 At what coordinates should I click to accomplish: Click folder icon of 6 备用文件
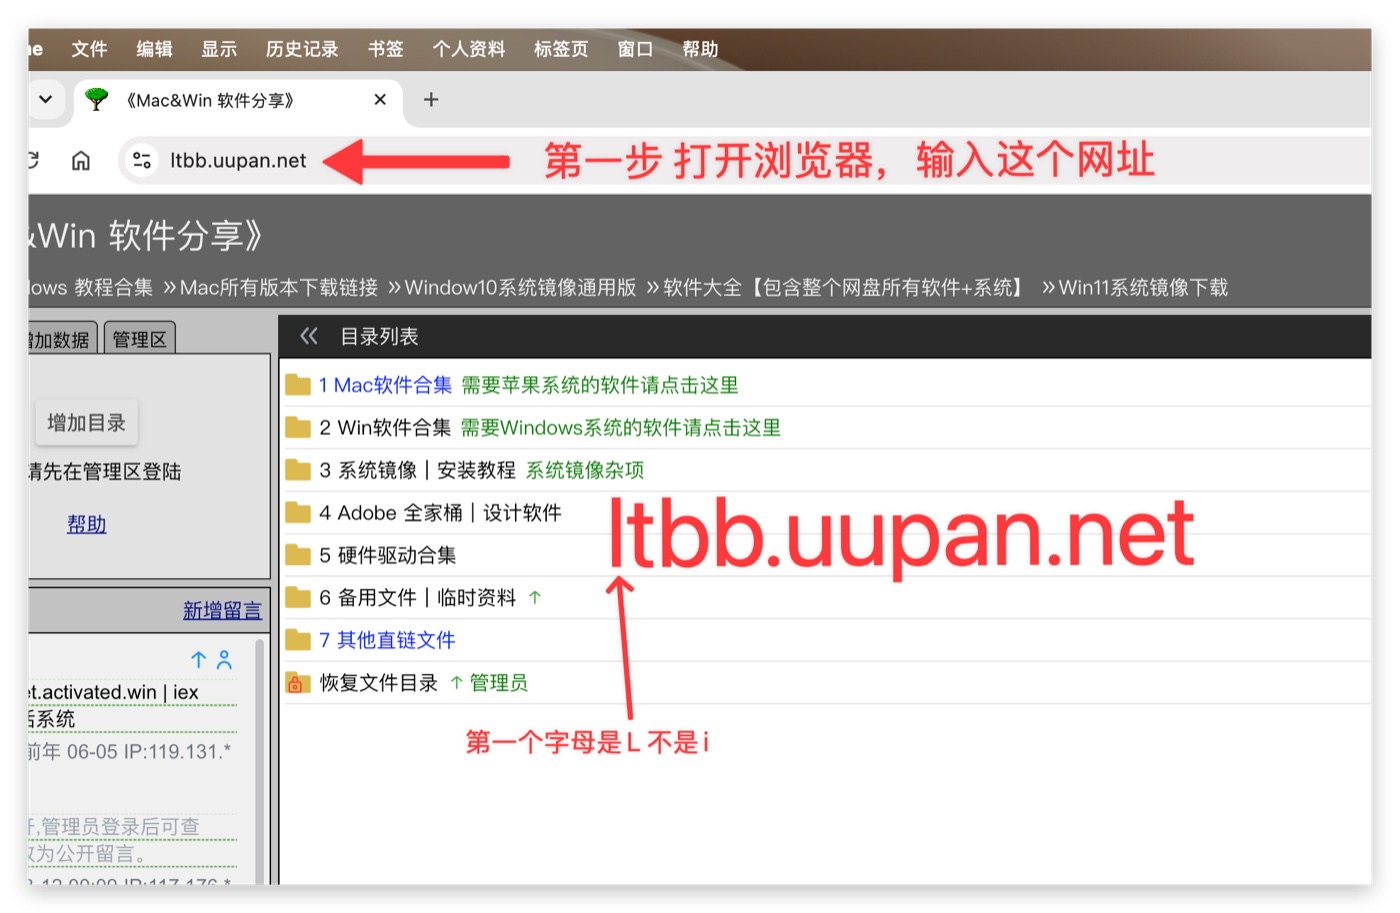pyautogui.click(x=298, y=598)
